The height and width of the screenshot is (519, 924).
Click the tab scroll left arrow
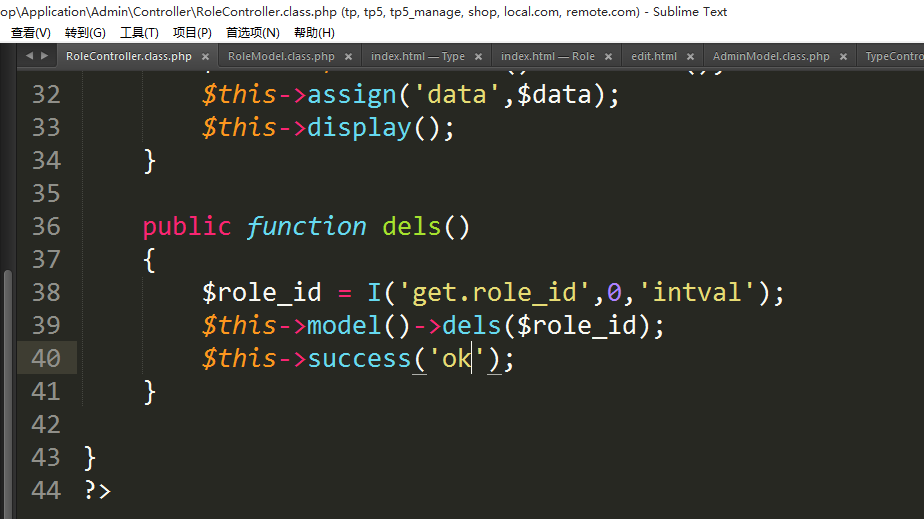(29, 57)
